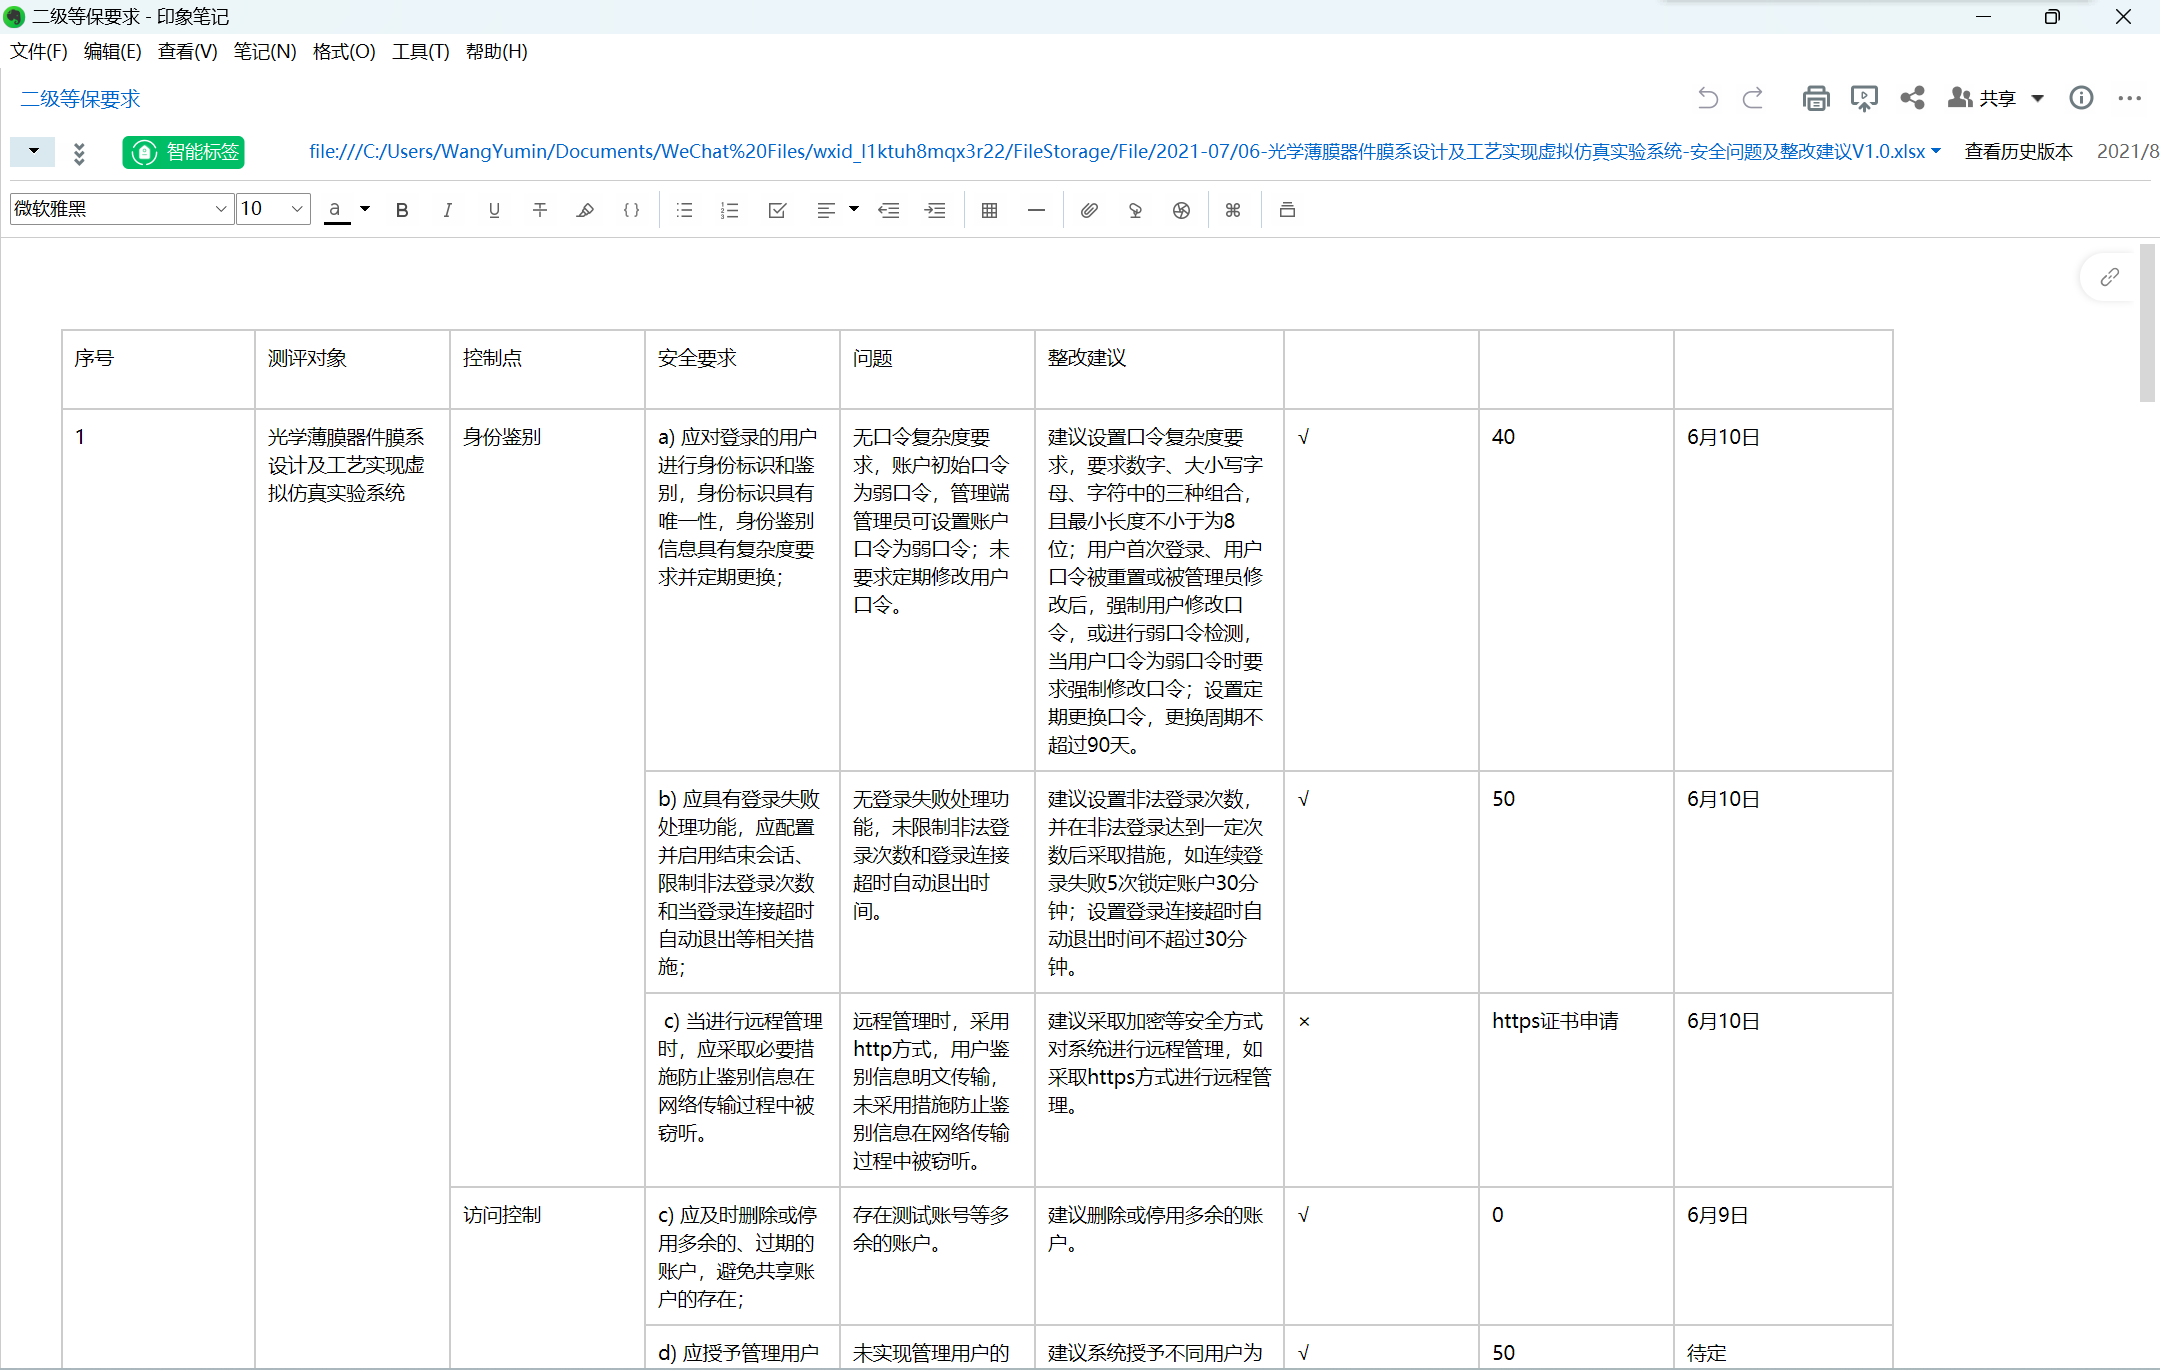This screenshot has height=1370, width=2160.
Task: Toggle numbered list formatting
Action: [x=730, y=210]
